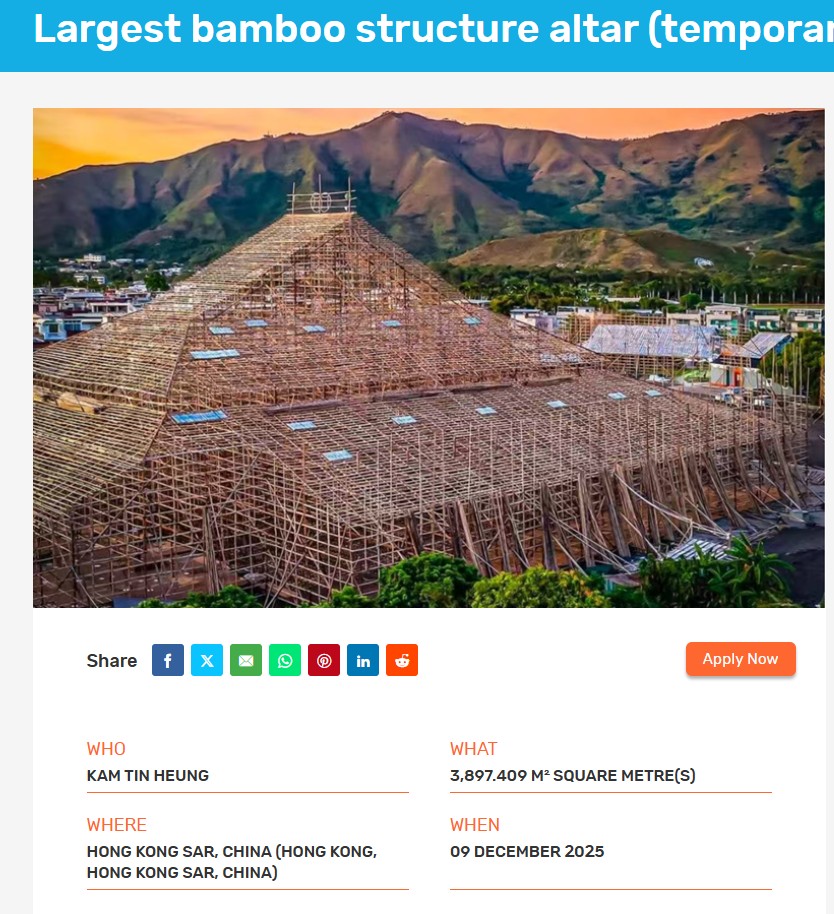
Task: Share to Reddit with the orange icon
Action: tap(402, 660)
